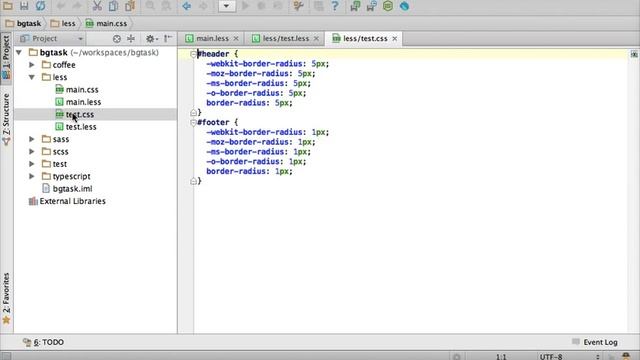This screenshot has height=360, width=640.
Task: Toggle the 1: Project tool window
Action: point(6,57)
